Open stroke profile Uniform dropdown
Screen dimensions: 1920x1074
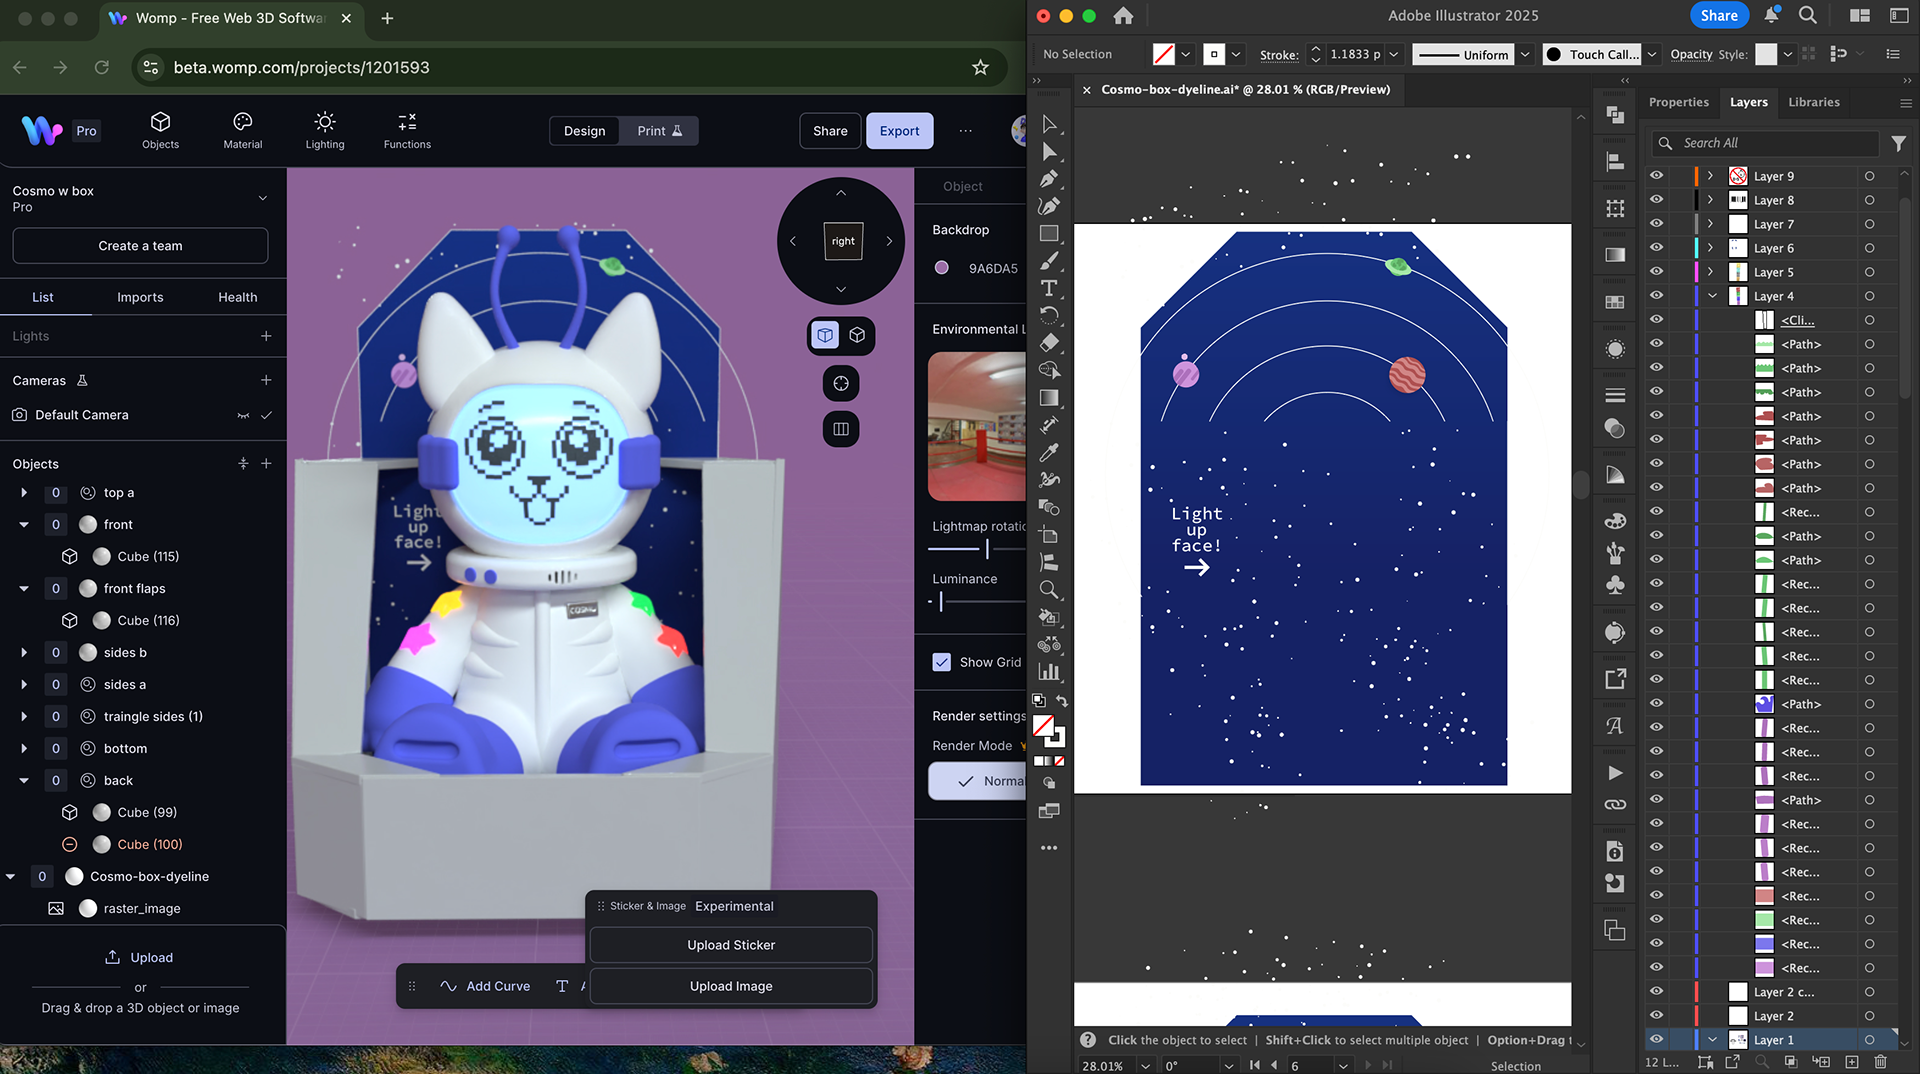(x=1525, y=55)
